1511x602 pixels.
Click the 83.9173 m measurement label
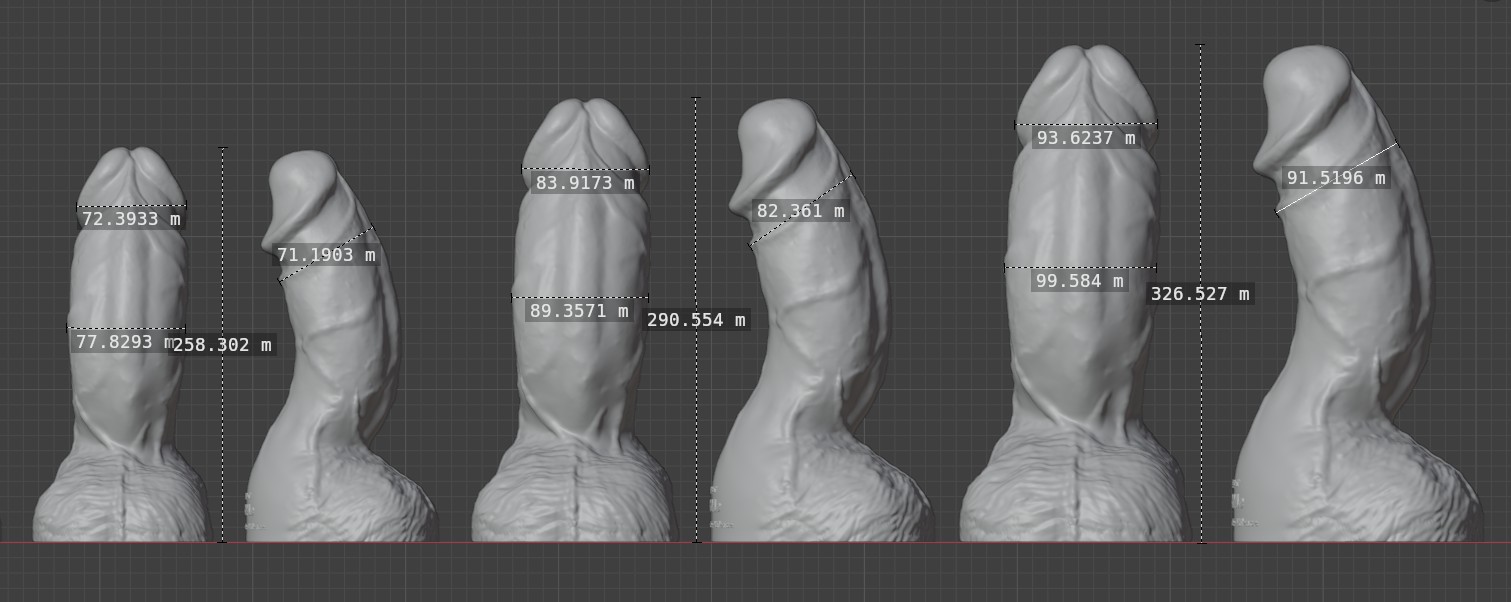[585, 183]
